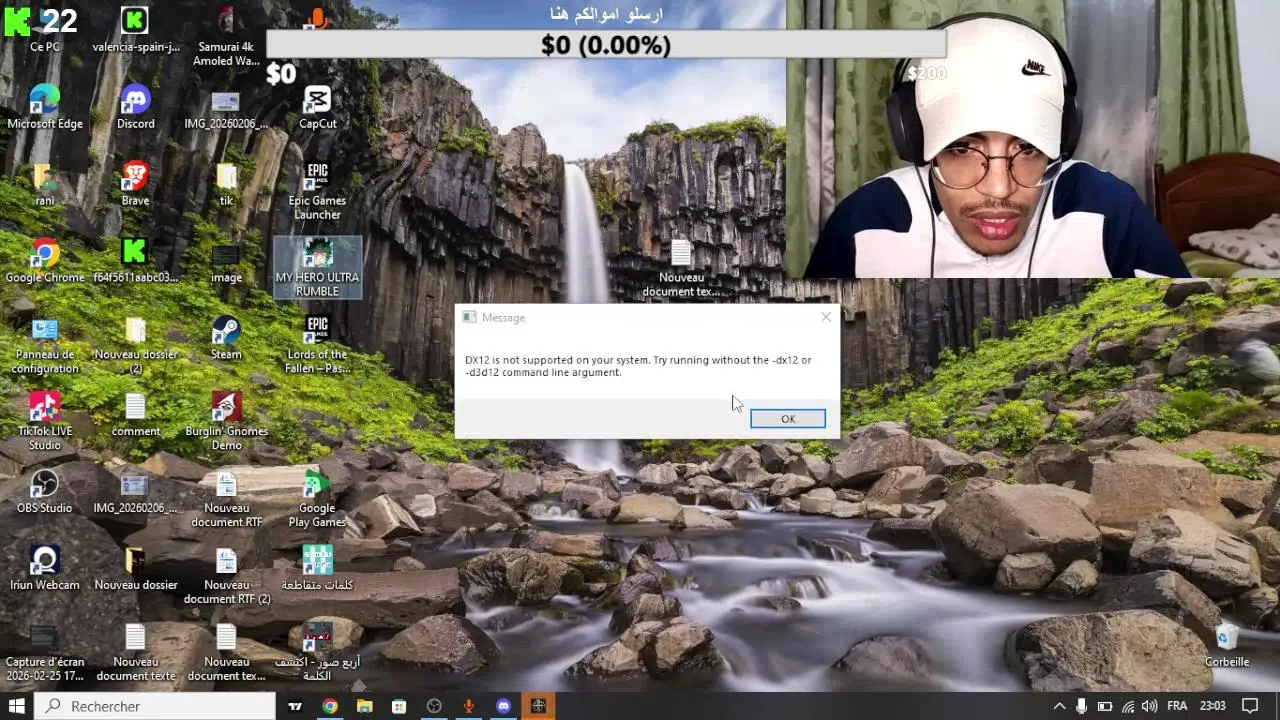1280x720 pixels.
Task: Select the f64f5611aabc03 file icon
Action: click(x=135, y=261)
